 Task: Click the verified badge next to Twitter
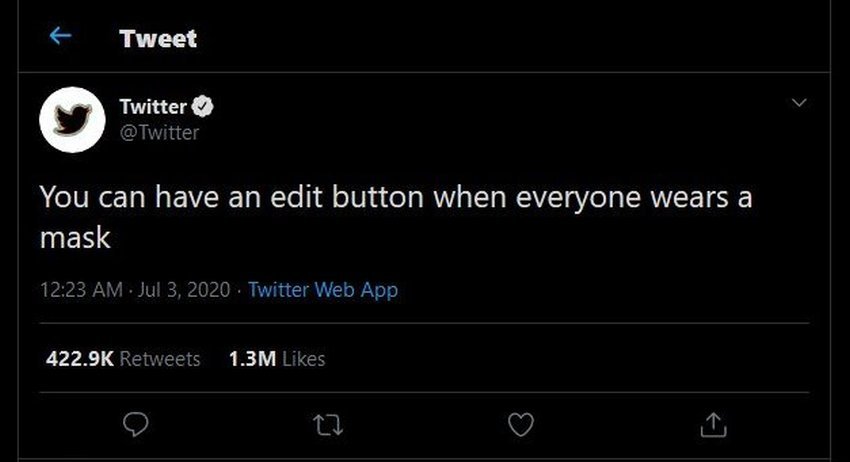201,107
